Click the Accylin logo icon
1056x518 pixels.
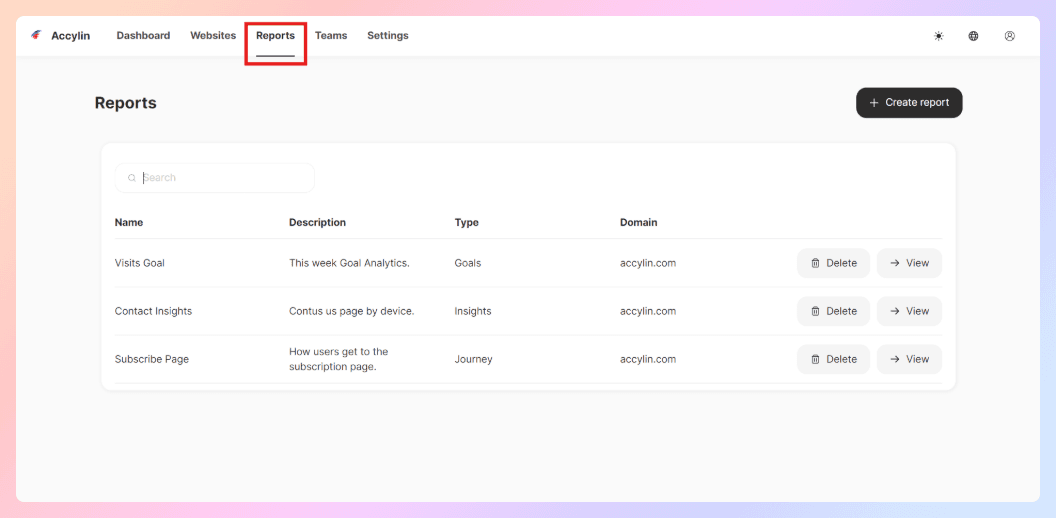[x=37, y=35]
